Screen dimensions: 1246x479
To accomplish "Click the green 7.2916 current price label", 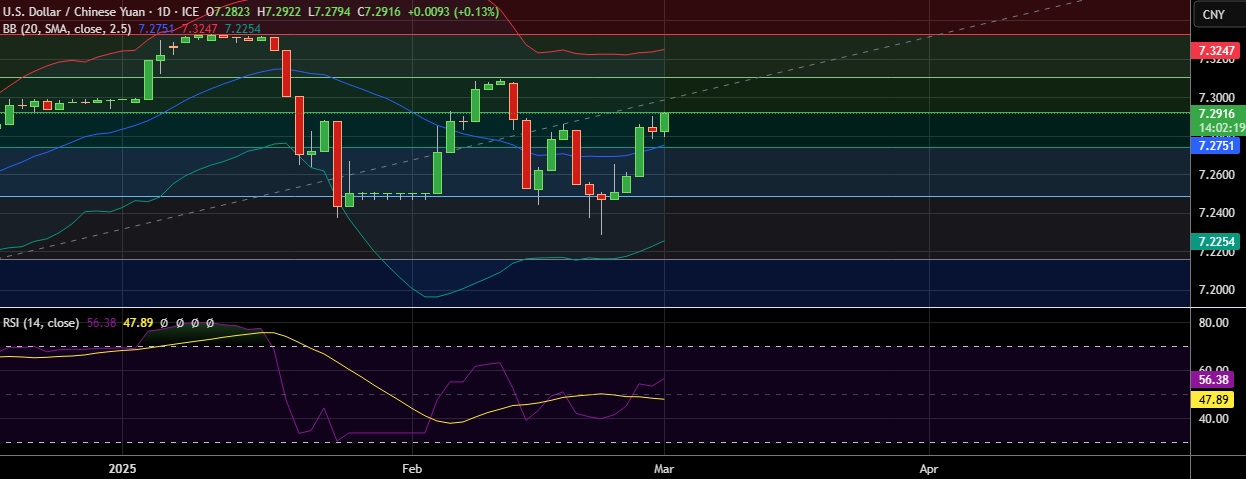I will point(1218,114).
